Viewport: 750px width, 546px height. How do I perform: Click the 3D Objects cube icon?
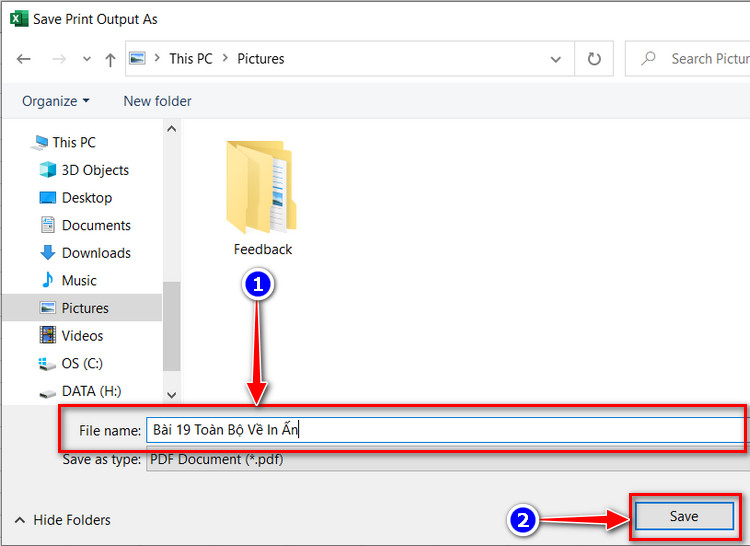(x=47, y=170)
